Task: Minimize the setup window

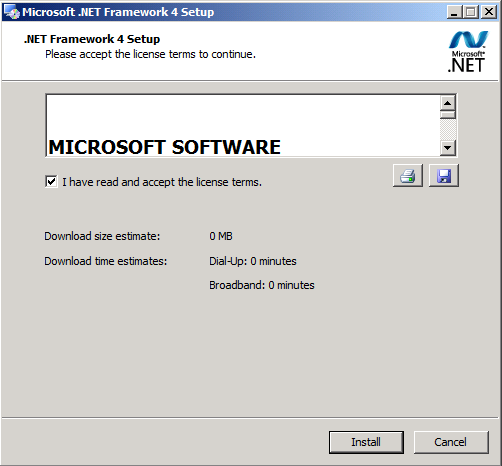Action: click(x=454, y=12)
